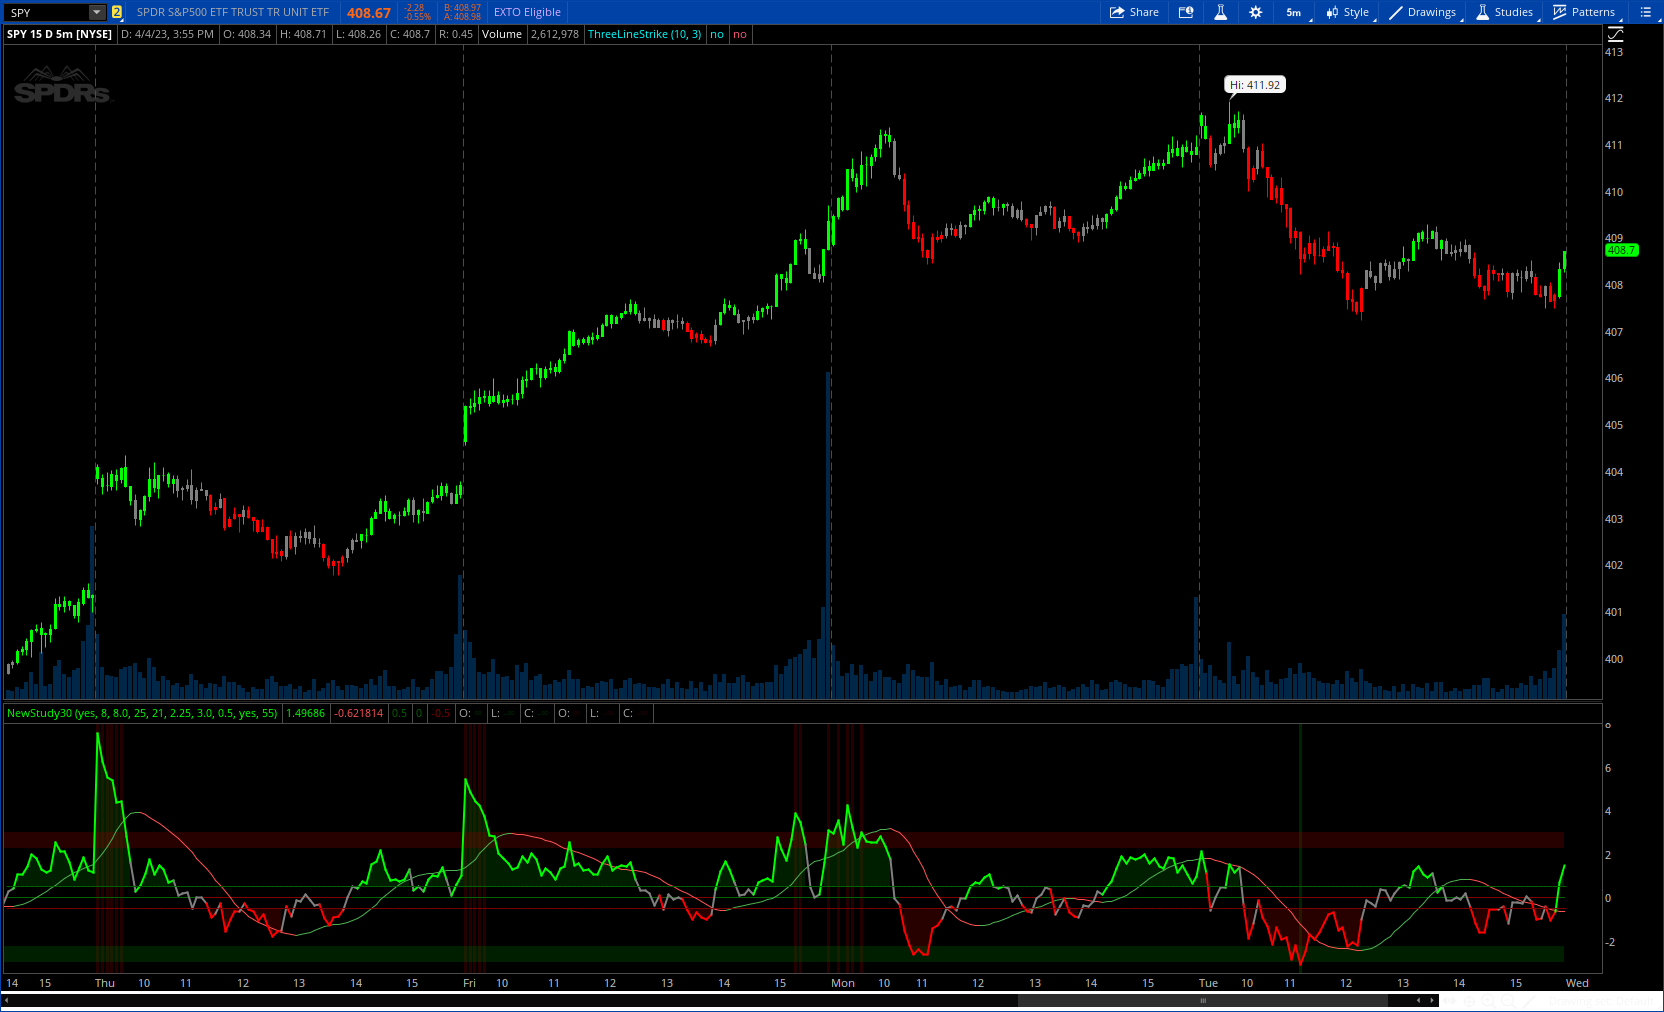Expand the SPY symbol dropdown arrow
This screenshot has height=1012, width=1664.
click(x=97, y=13)
